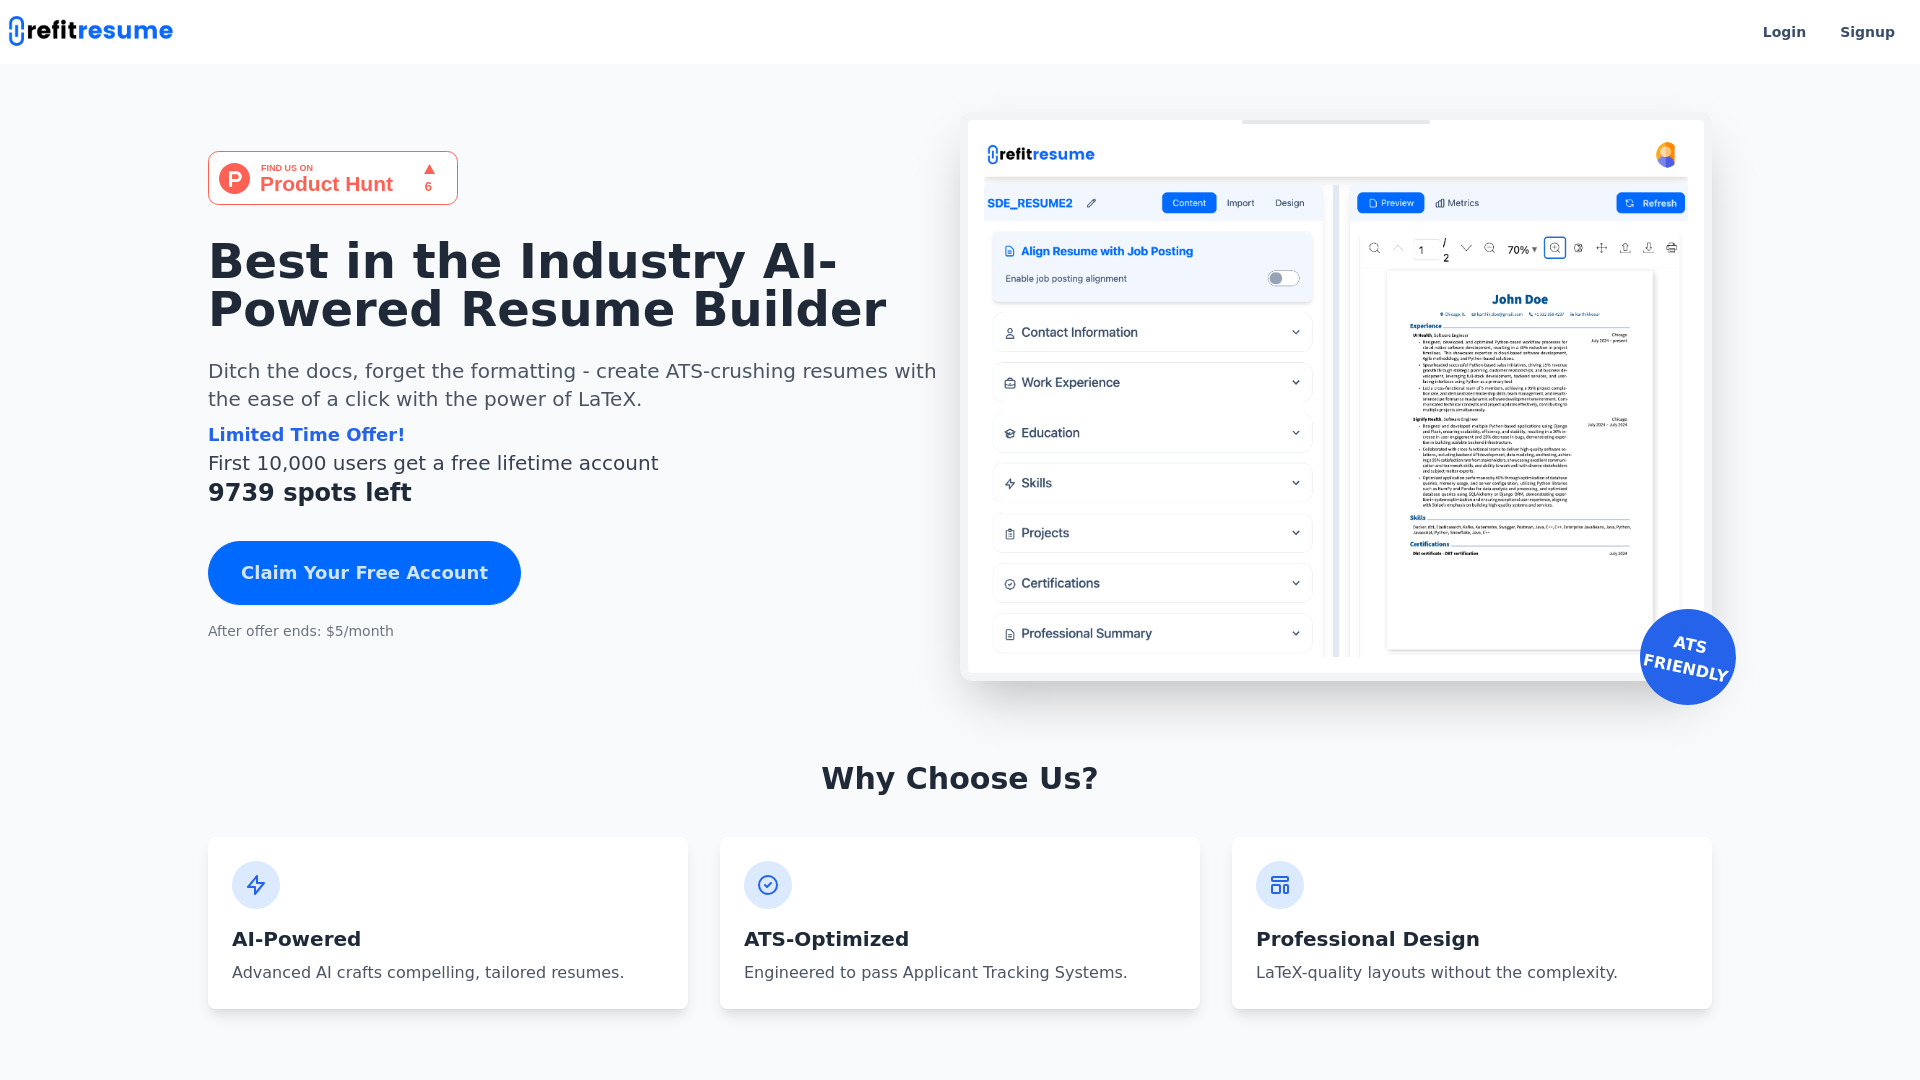Screen dimensions: 1920x1080
Task: Expand the Professional Summary section
Action: (1296, 633)
